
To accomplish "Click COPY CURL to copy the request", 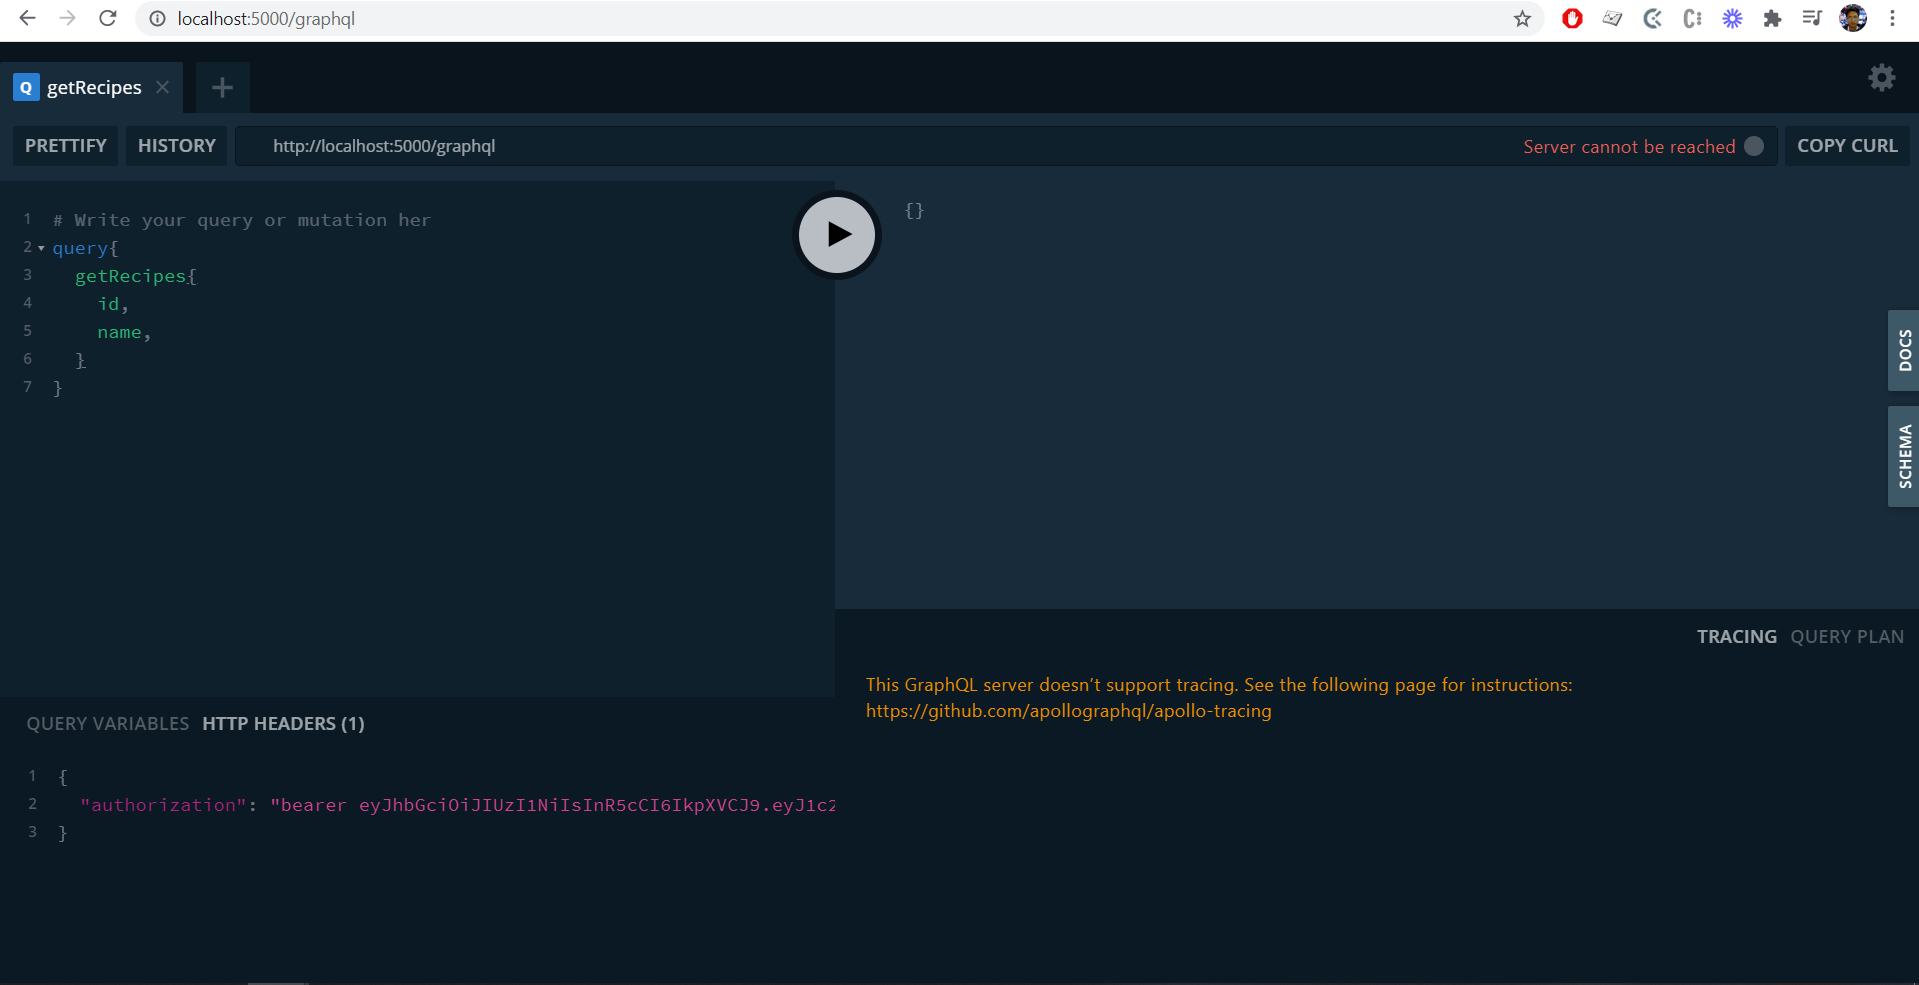I will 1846,145.
